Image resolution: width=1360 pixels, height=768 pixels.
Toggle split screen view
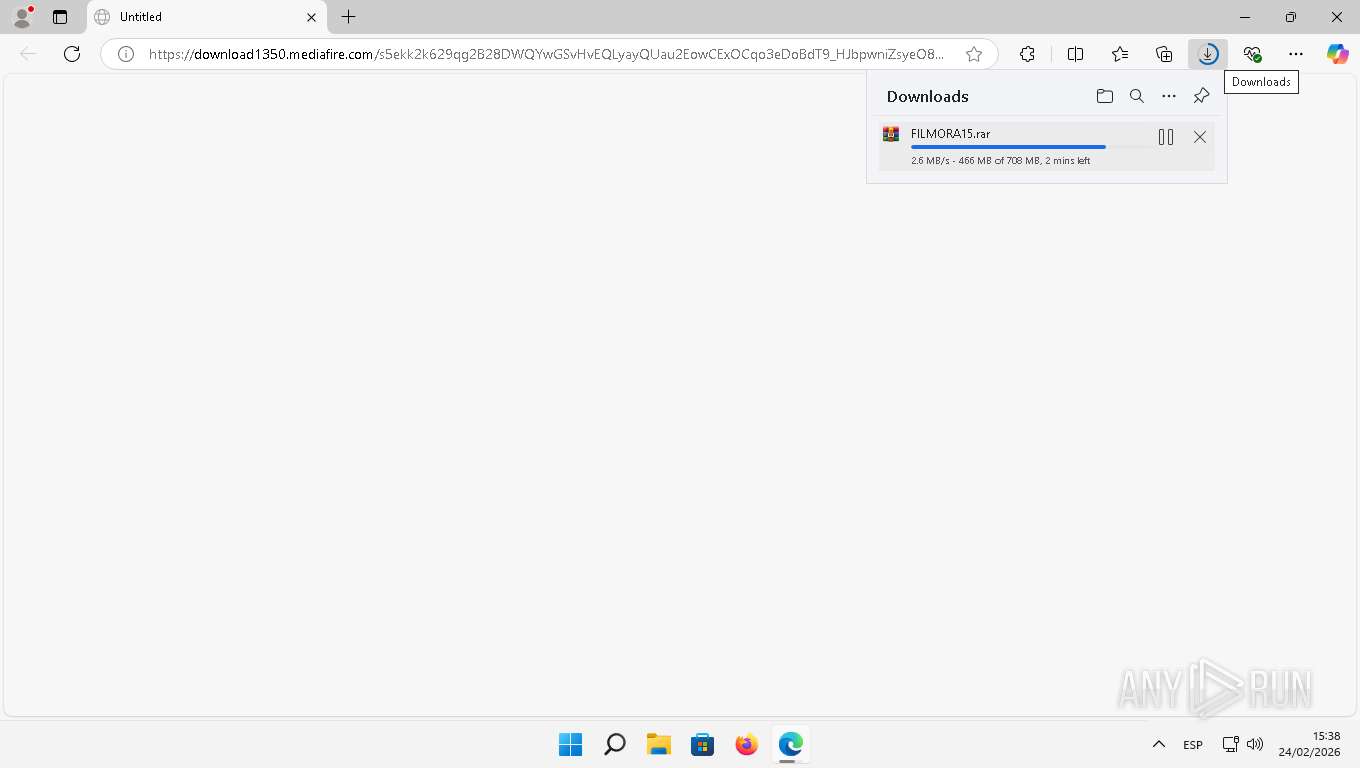click(1075, 54)
